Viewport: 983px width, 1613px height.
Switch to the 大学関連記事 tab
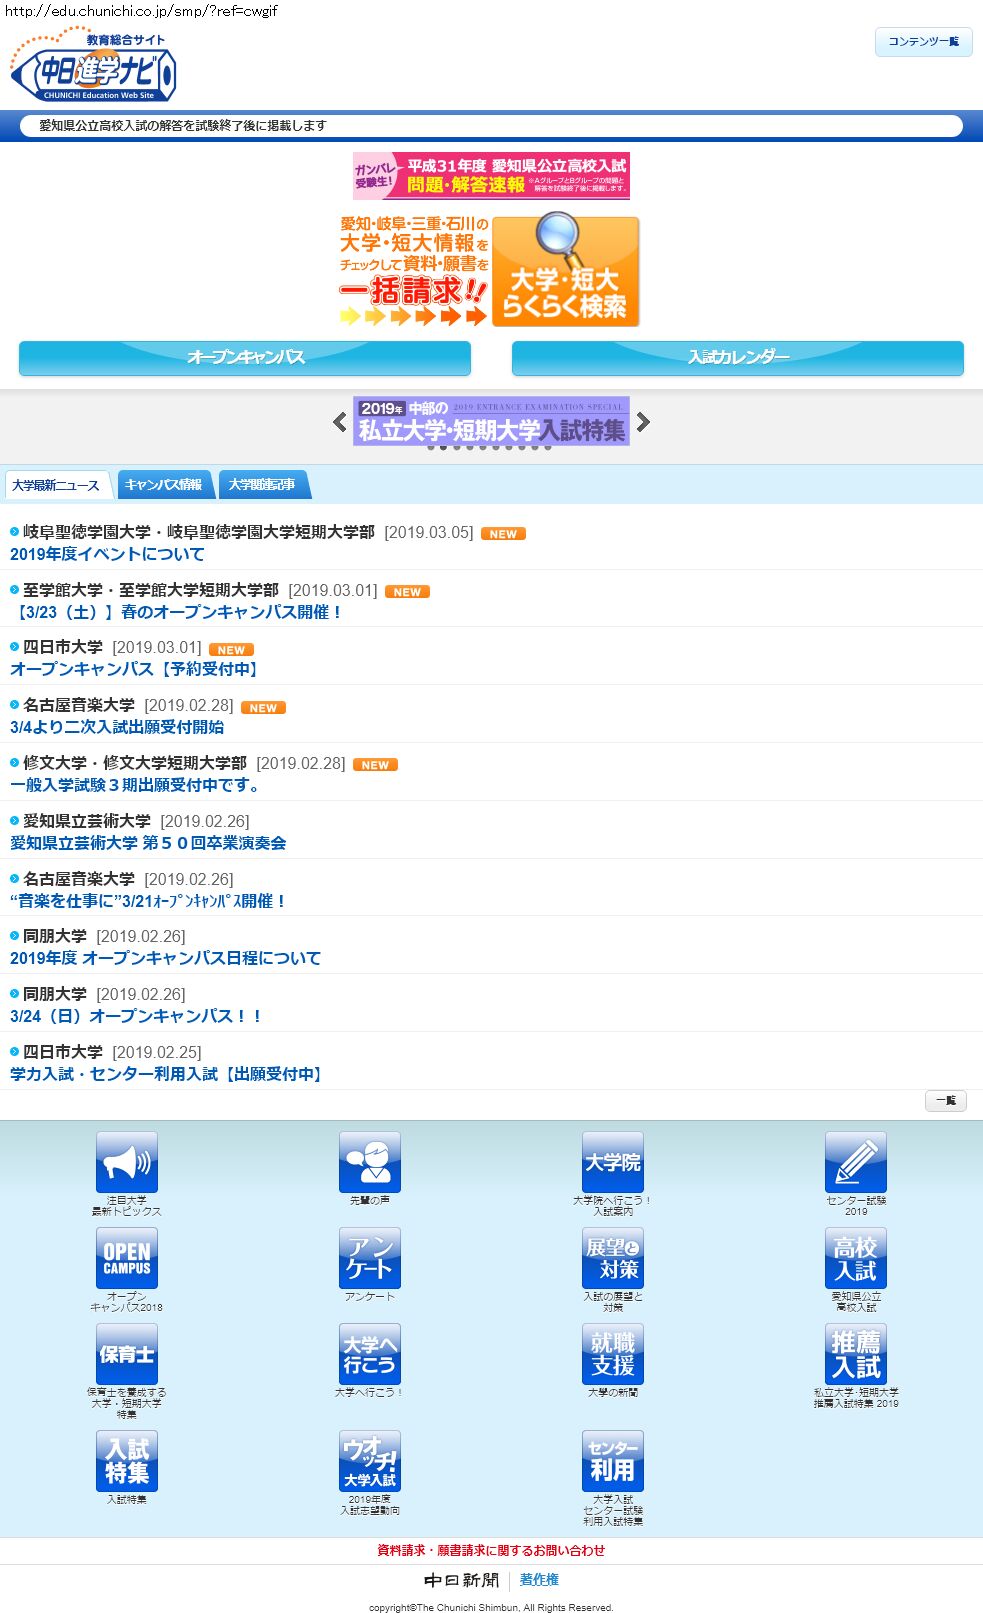pos(262,485)
